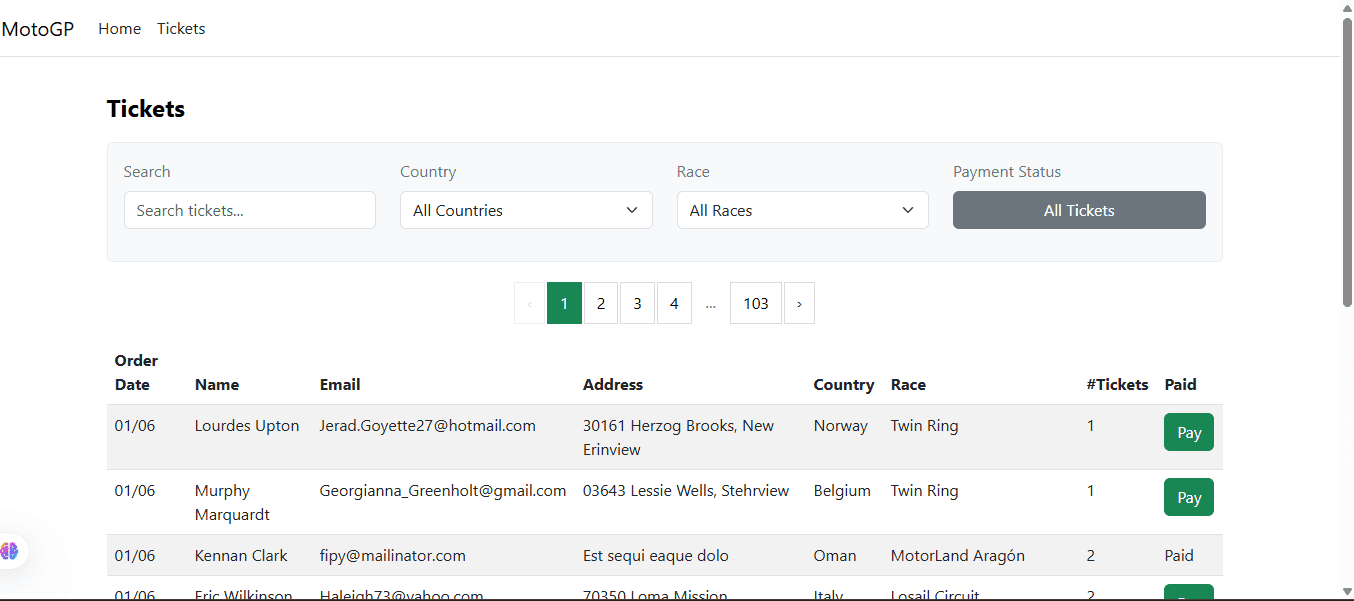Select email fipy@mailinator.com
The height and width of the screenshot is (601, 1354).
click(x=393, y=555)
